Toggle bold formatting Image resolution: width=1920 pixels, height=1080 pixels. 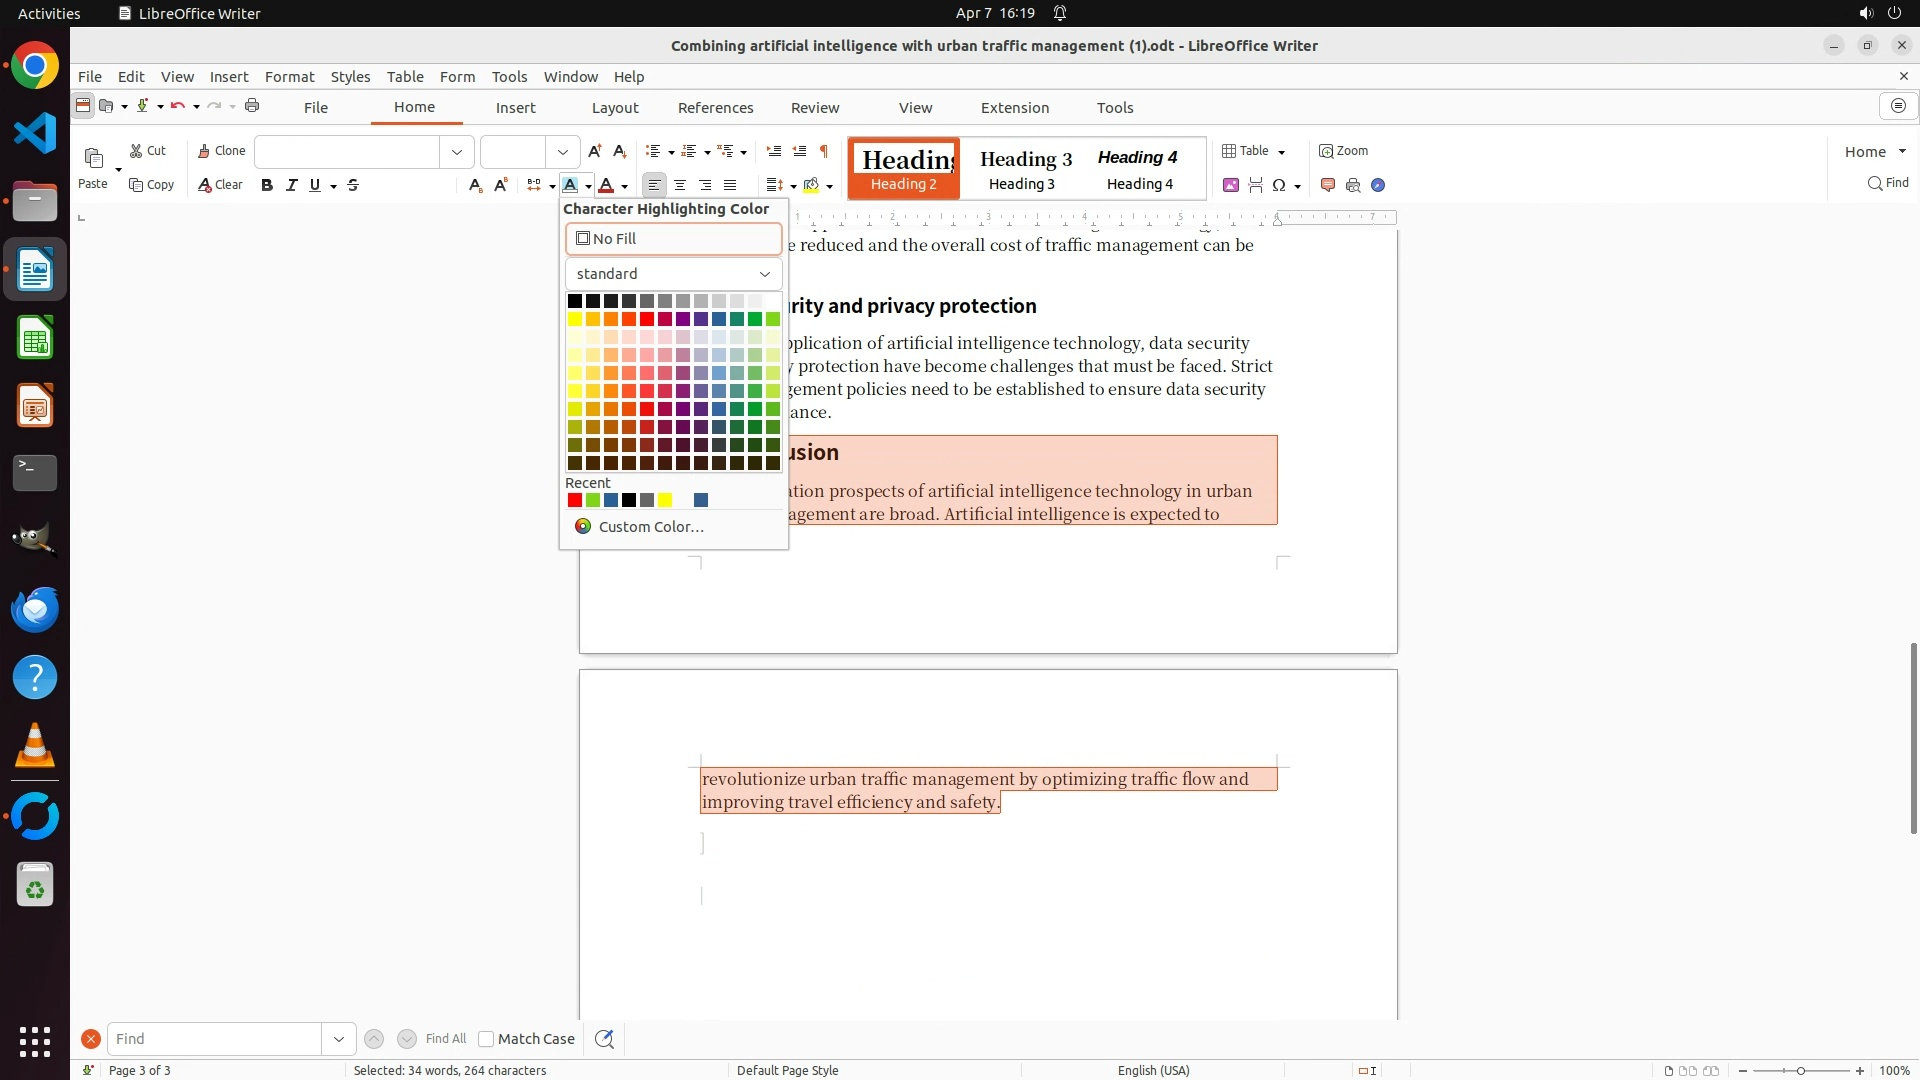[x=267, y=185]
